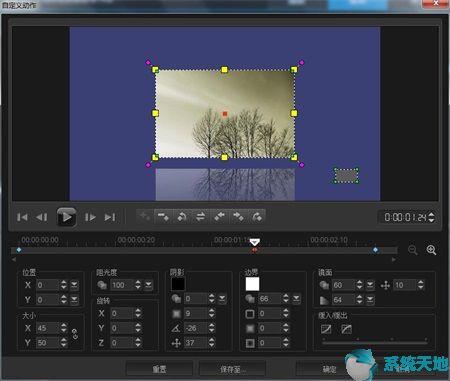Click the Save to (保存至) button
450x381 pixels.
click(232, 369)
